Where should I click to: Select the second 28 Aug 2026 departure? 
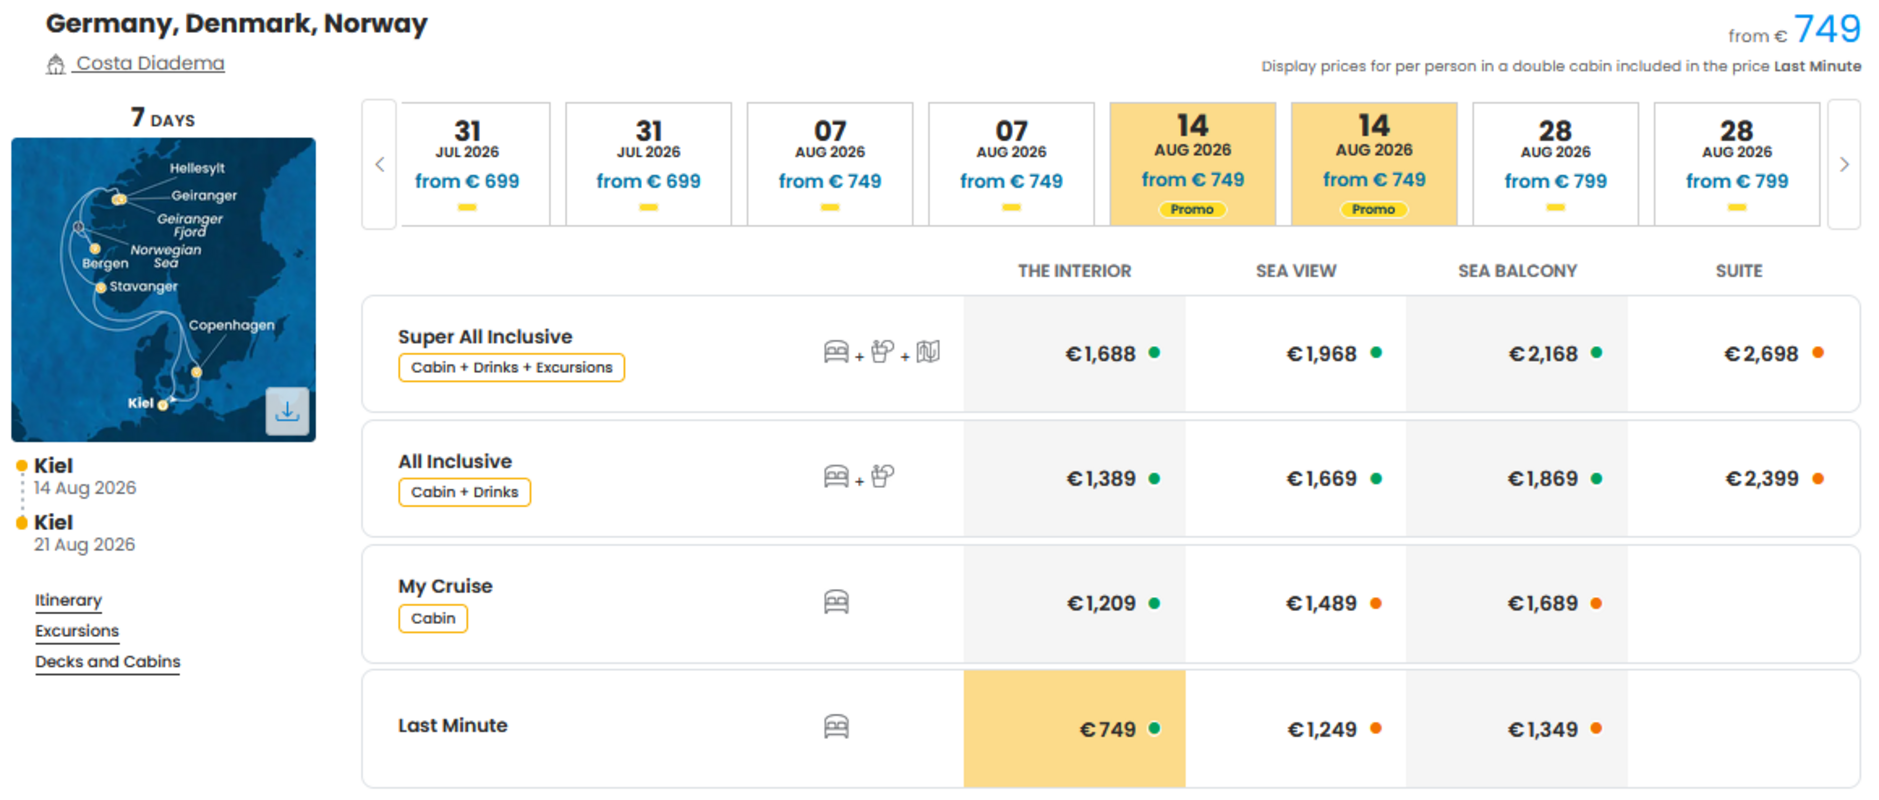point(1737,164)
